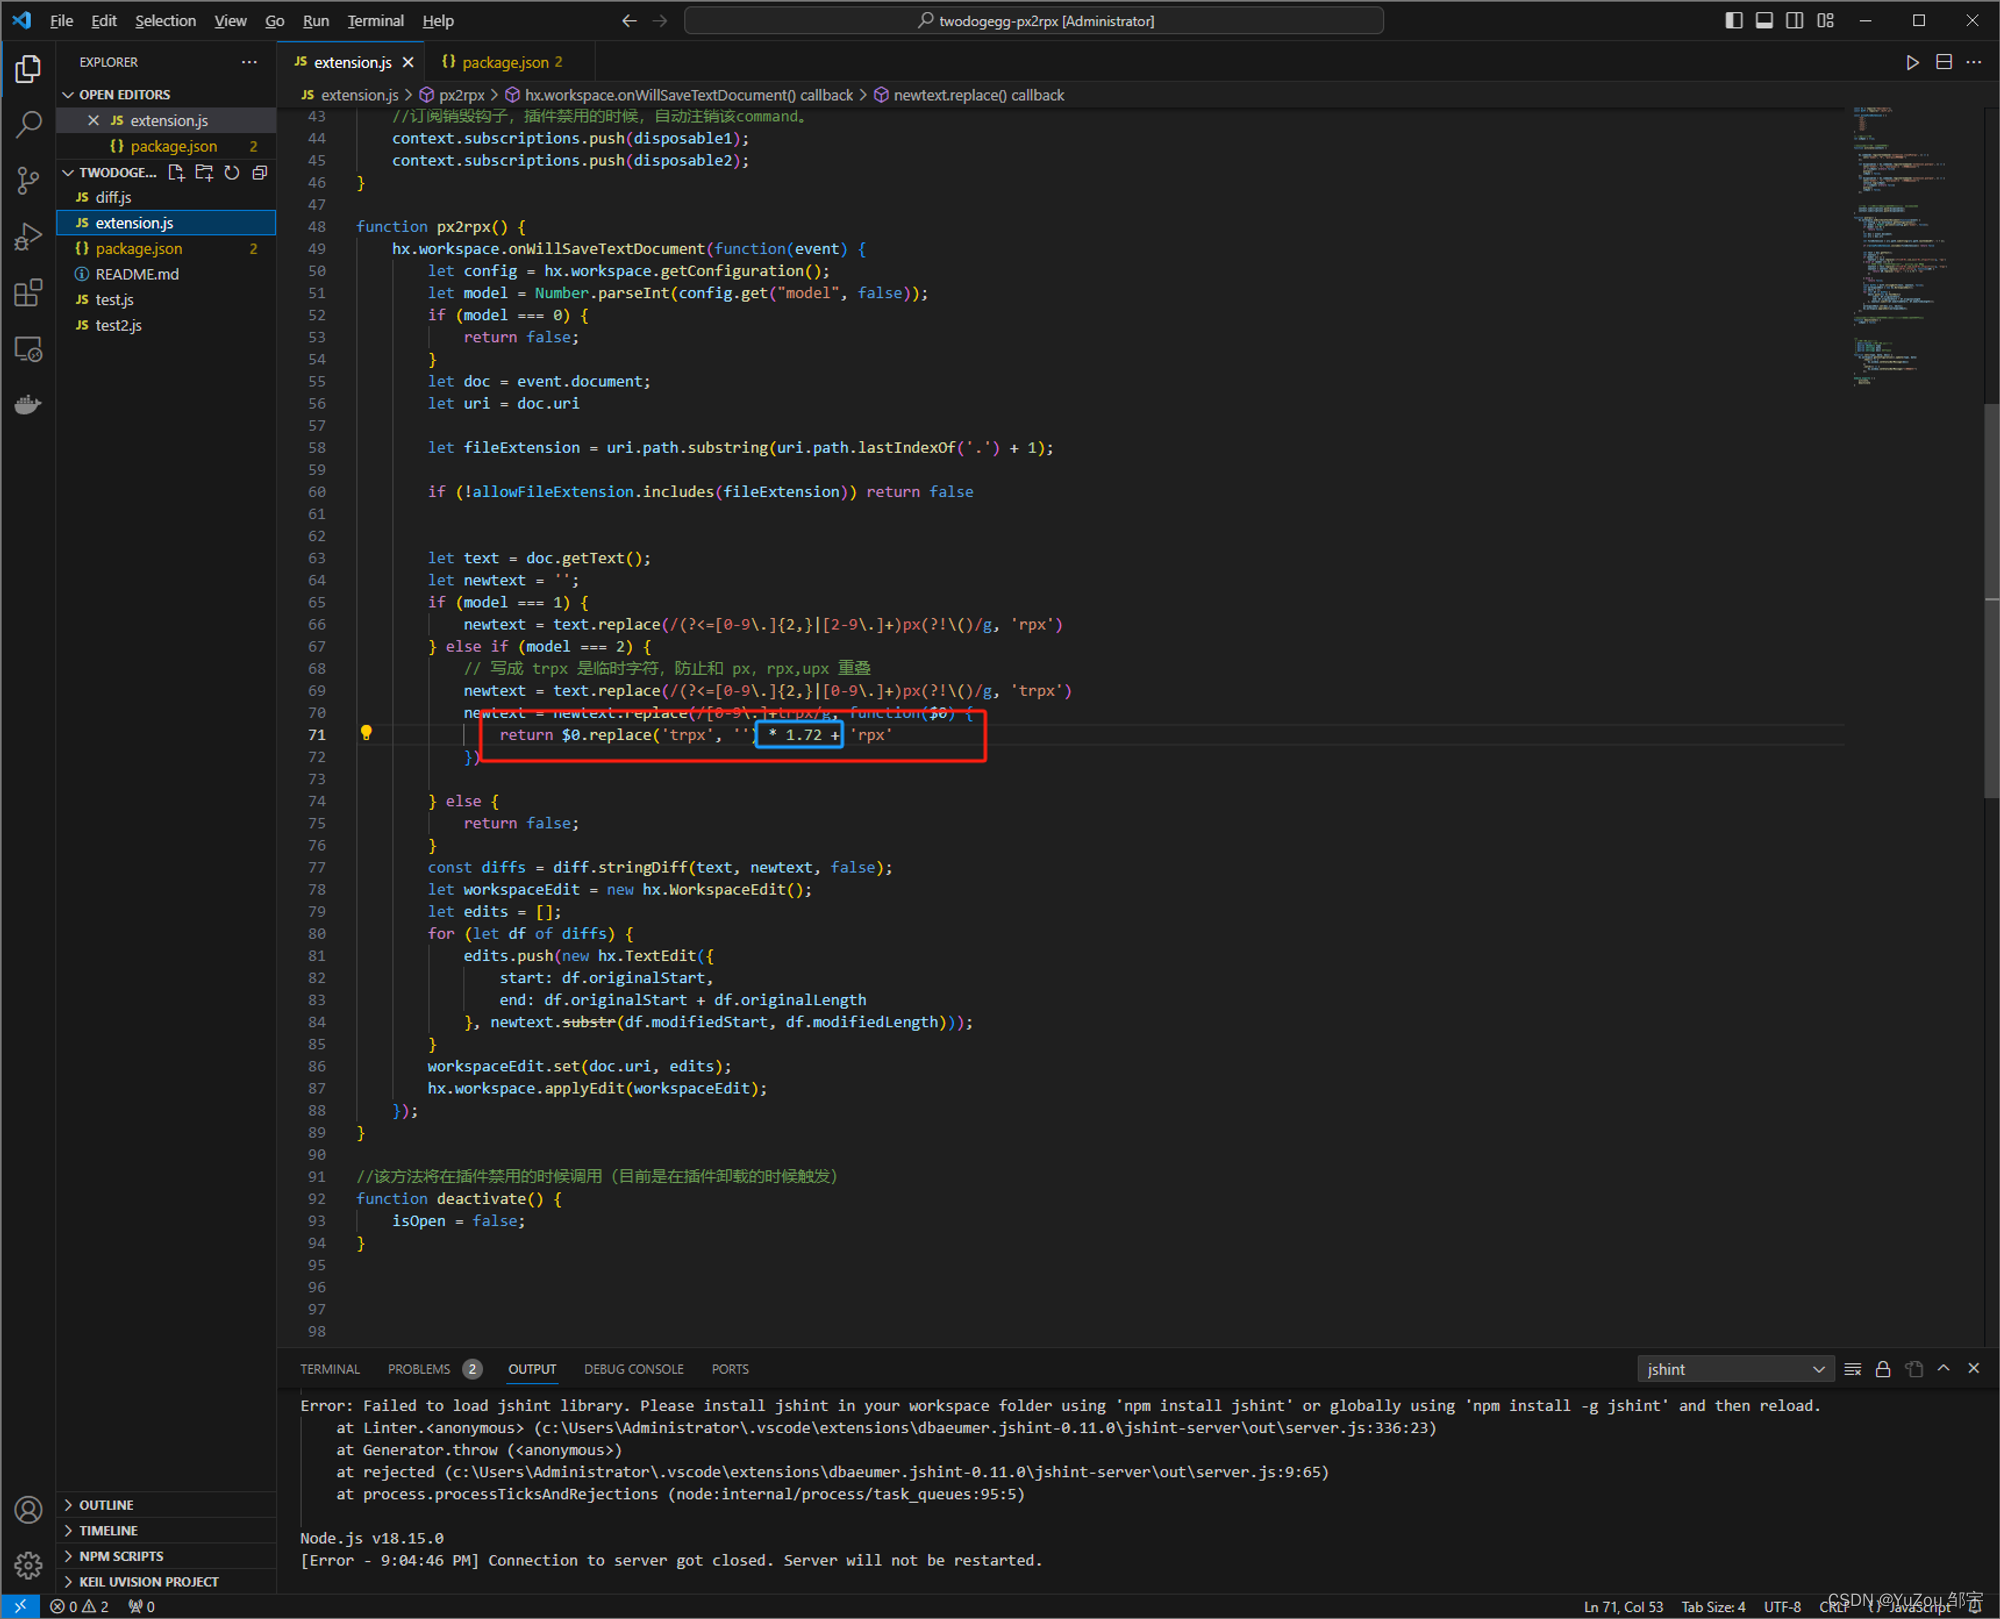Open the Search view
The width and height of the screenshot is (2000, 1619).
tap(28, 125)
